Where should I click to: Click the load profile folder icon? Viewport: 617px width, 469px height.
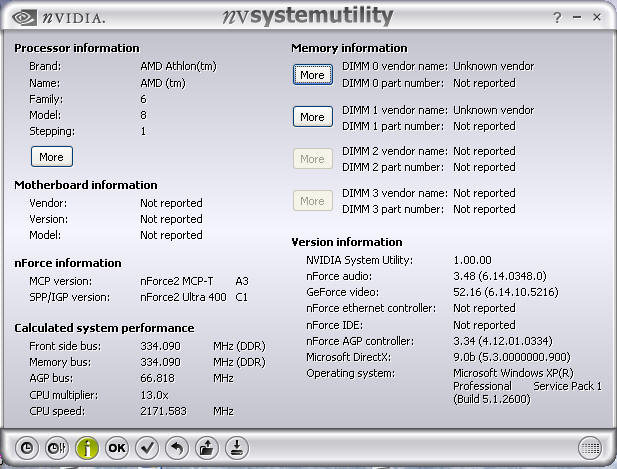coord(207,448)
